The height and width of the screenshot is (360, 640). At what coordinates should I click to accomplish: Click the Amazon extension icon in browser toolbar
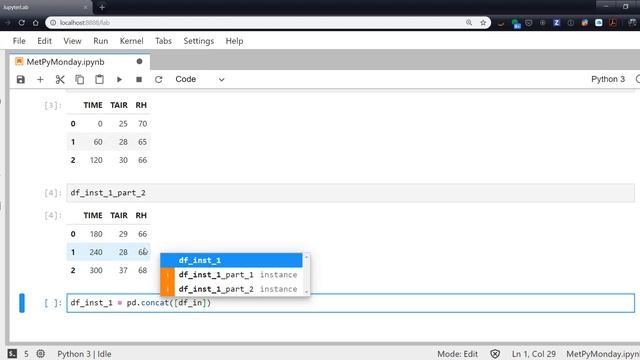501,23
